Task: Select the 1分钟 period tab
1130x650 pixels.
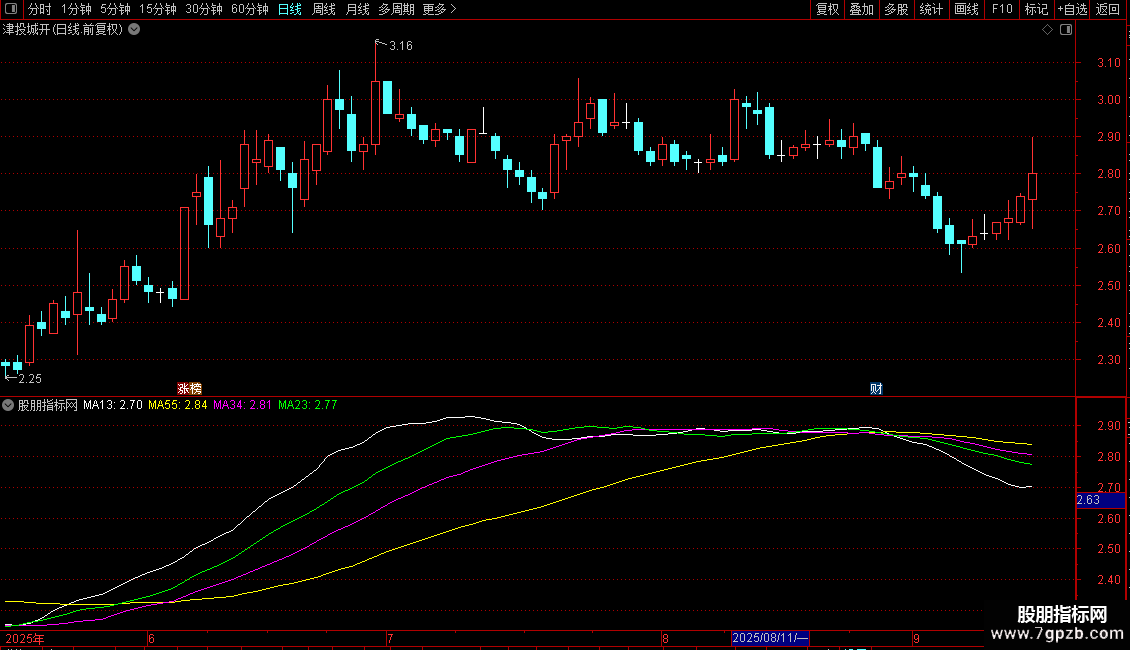Action: click(x=76, y=9)
